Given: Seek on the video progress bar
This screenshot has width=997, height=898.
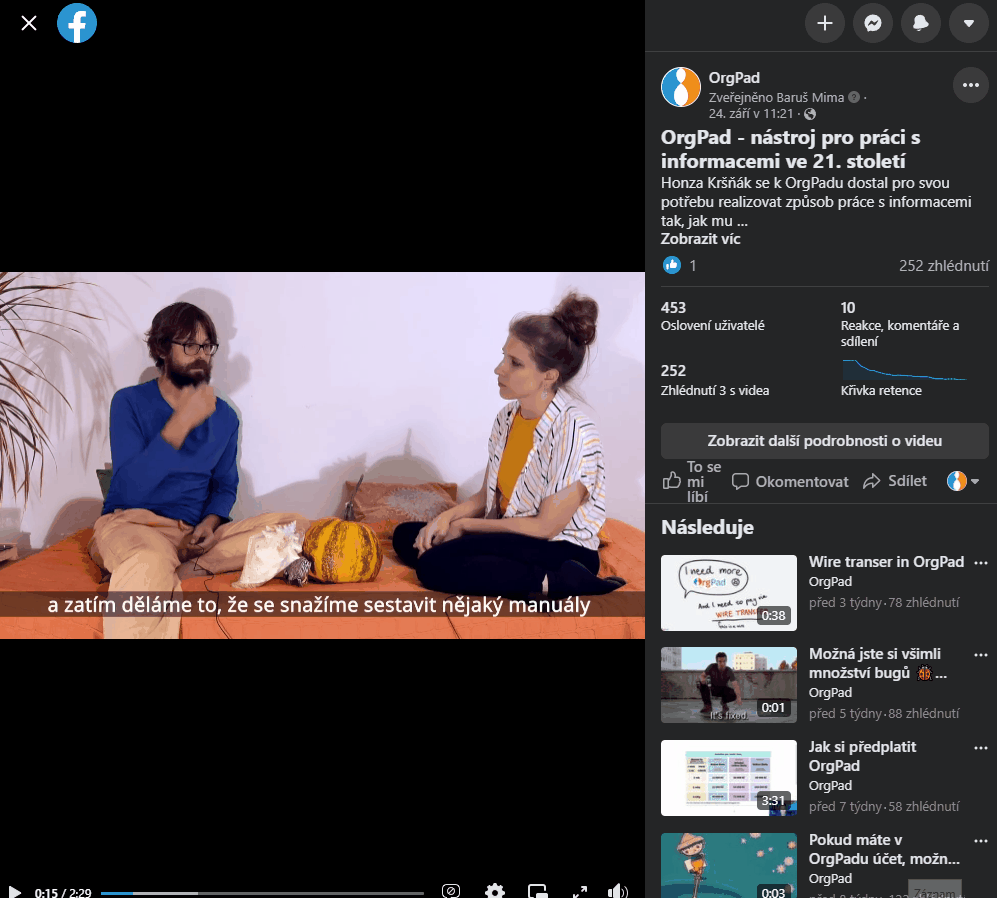Looking at the screenshot, I should click(x=262, y=892).
